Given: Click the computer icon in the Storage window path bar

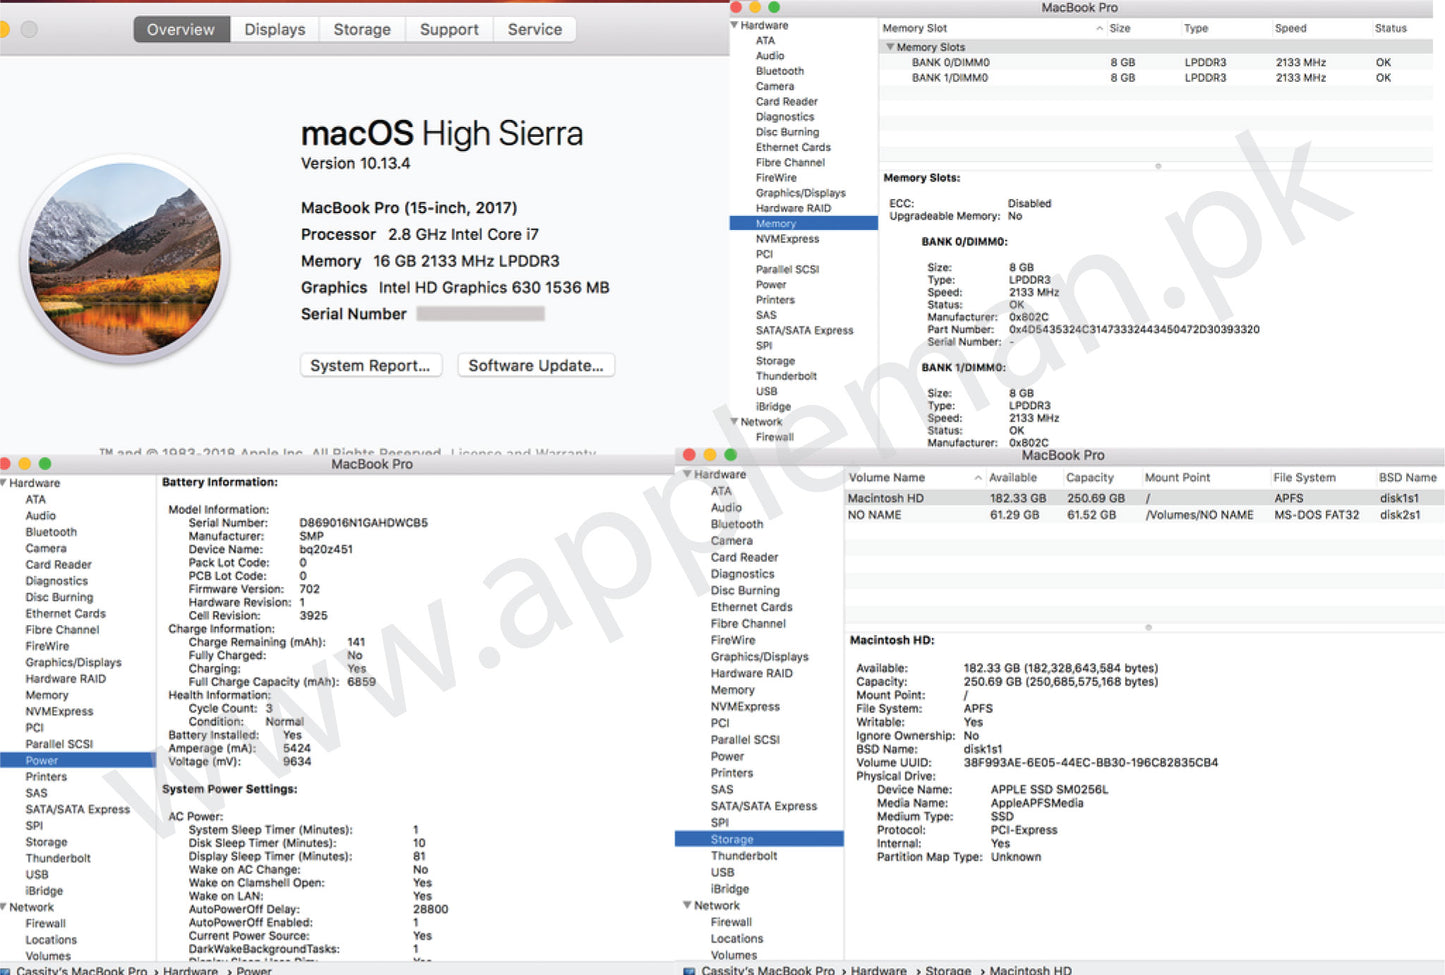Looking at the screenshot, I should (689, 970).
